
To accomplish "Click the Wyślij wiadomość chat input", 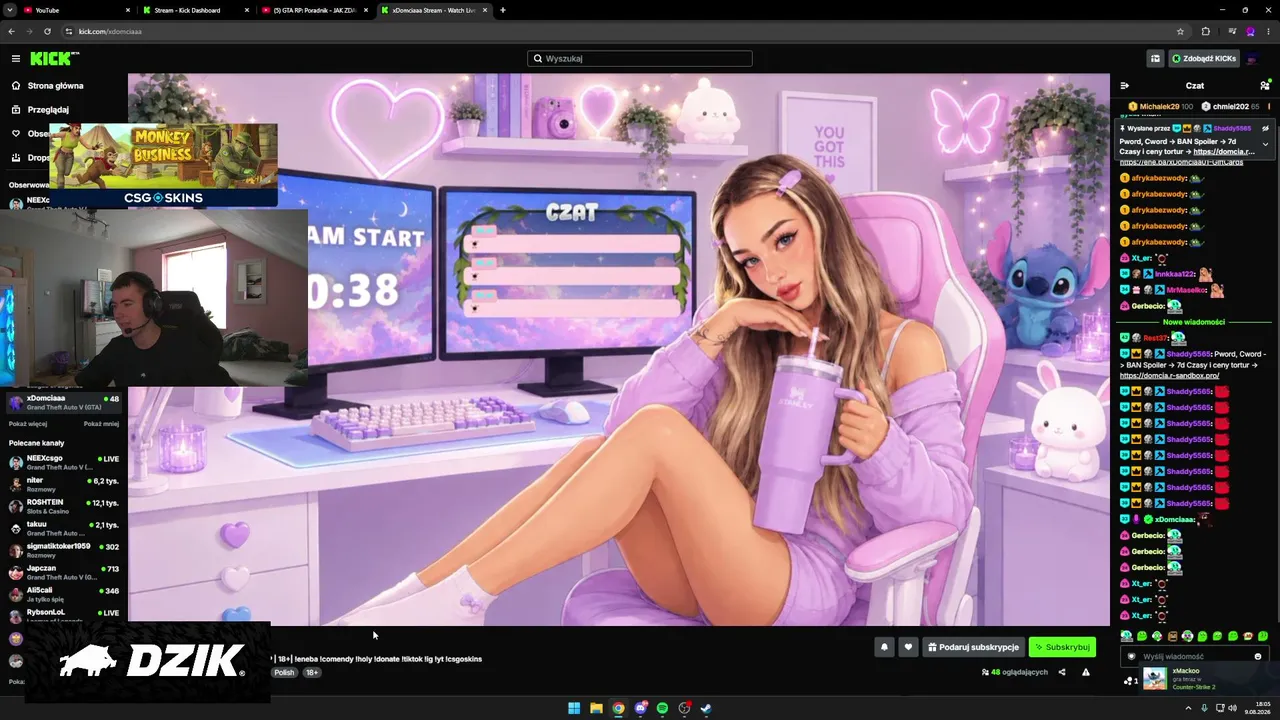I will pyautogui.click(x=1194, y=657).
